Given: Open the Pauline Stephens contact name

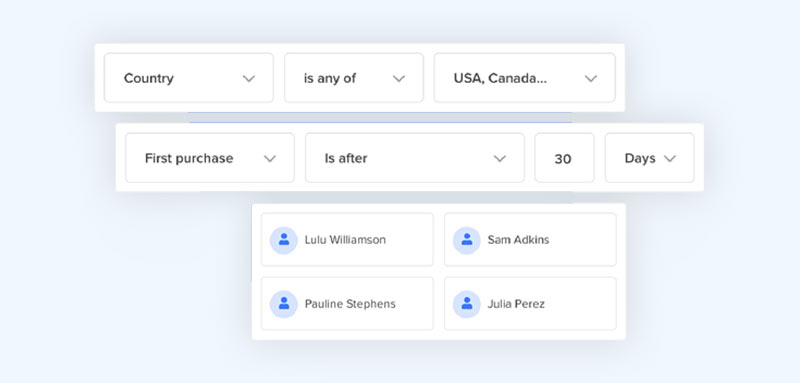Looking at the screenshot, I should pos(350,304).
